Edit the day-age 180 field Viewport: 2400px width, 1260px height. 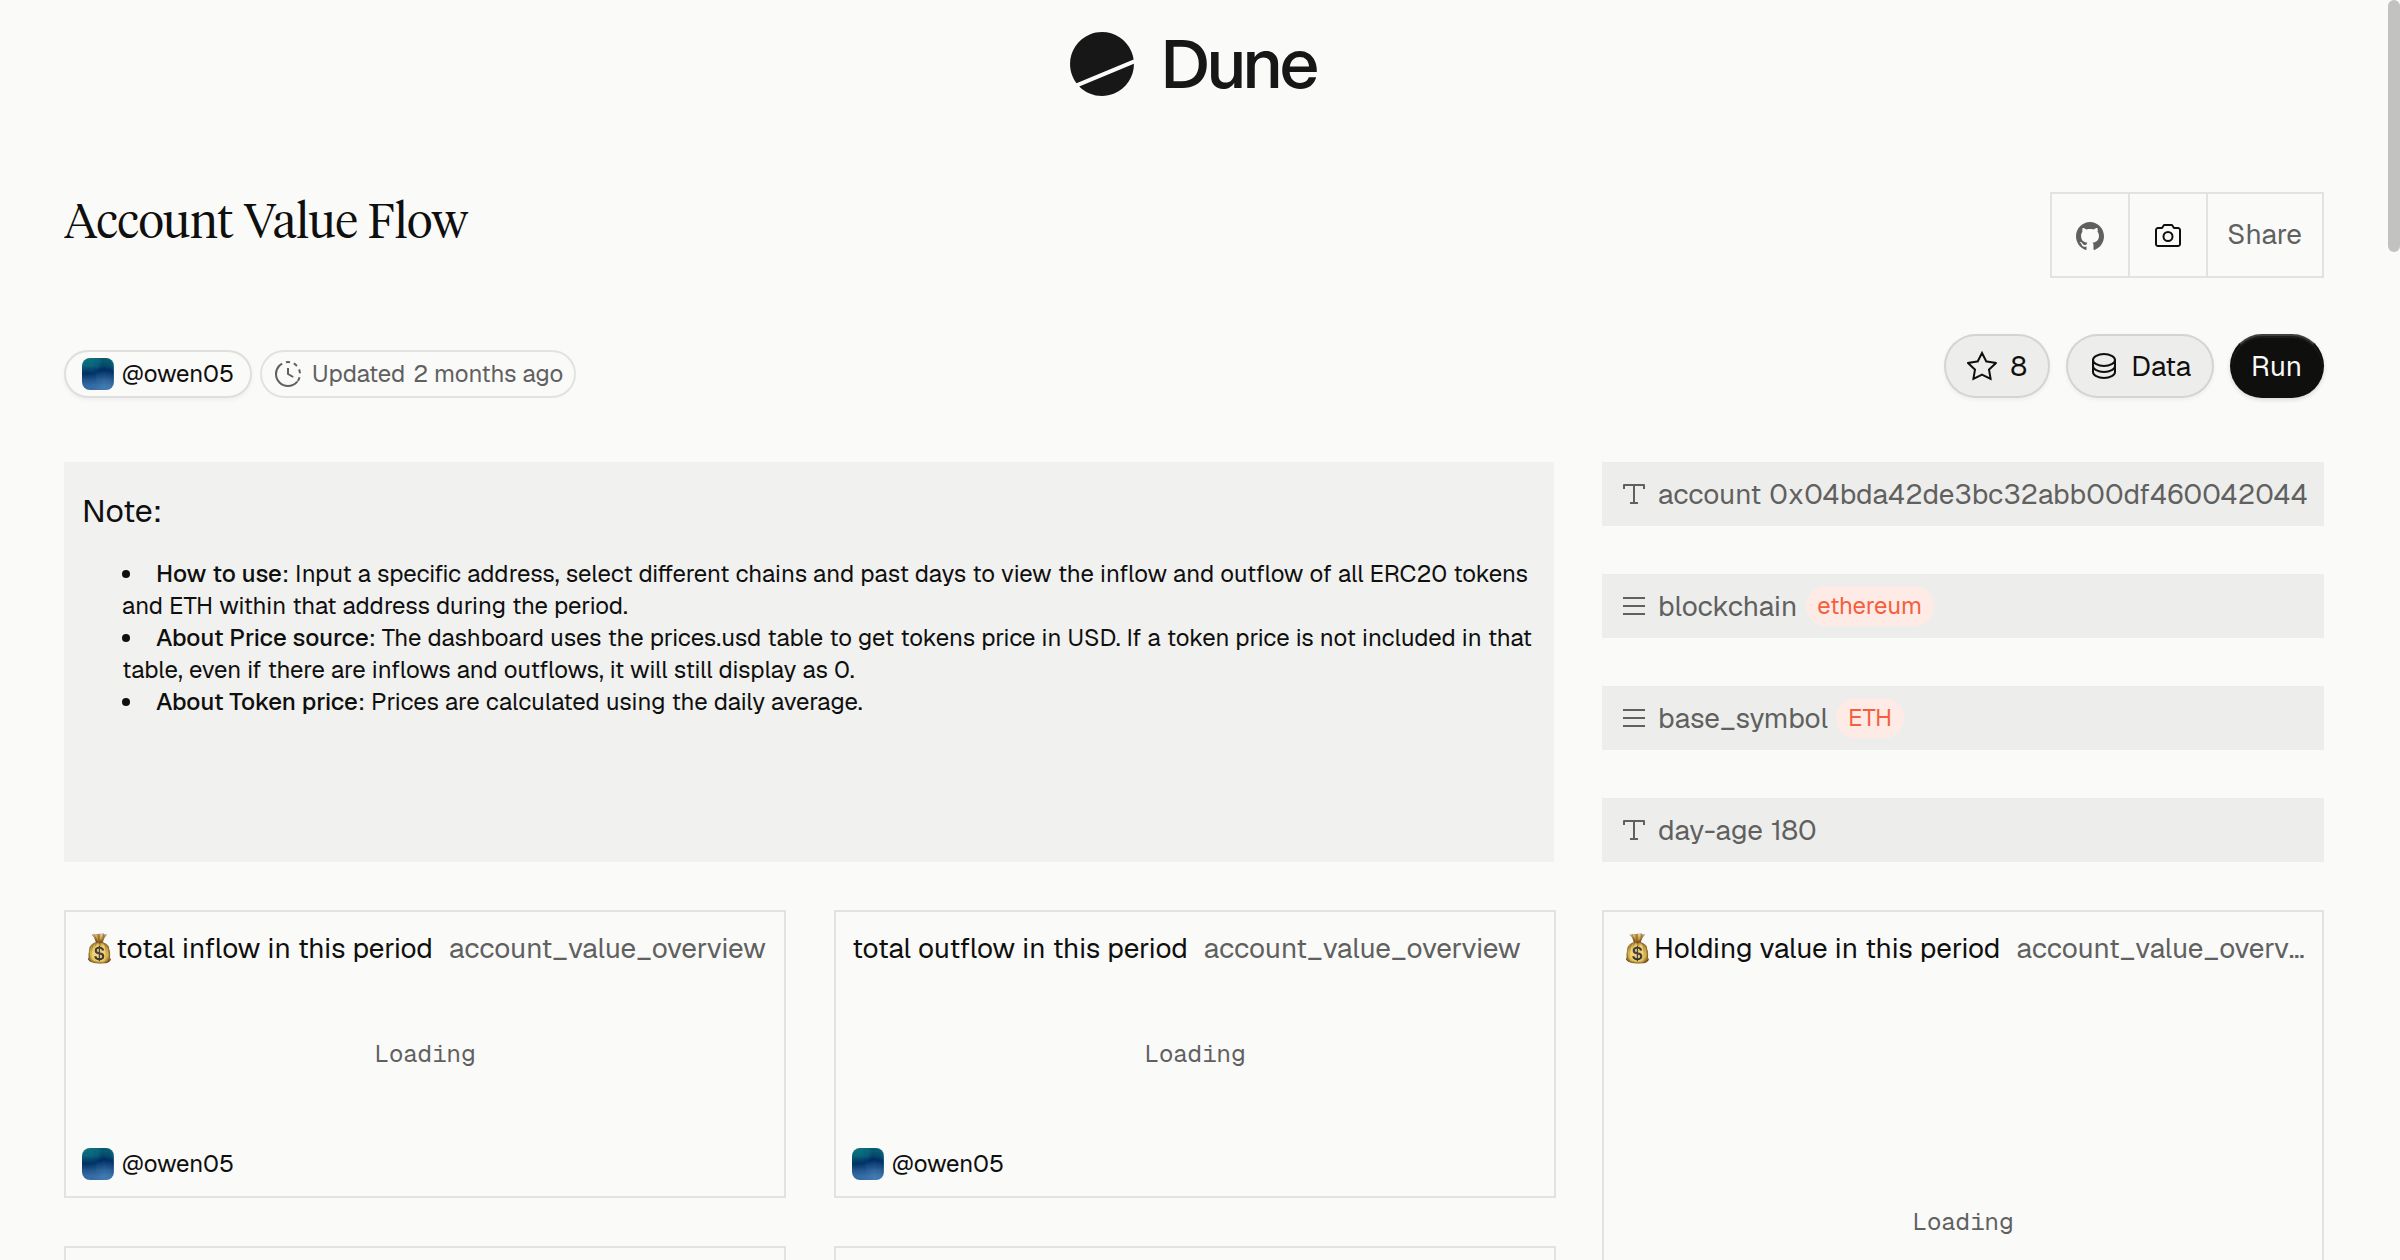1962,830
